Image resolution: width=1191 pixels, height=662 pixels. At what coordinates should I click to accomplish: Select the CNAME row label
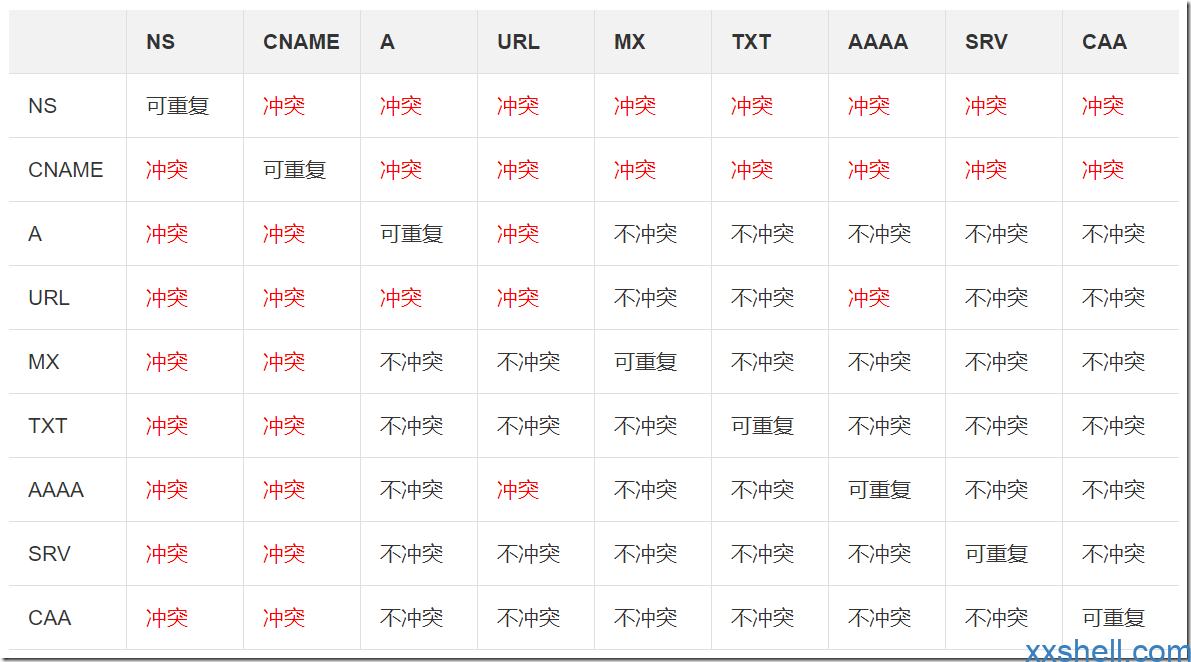coord(66,170)
